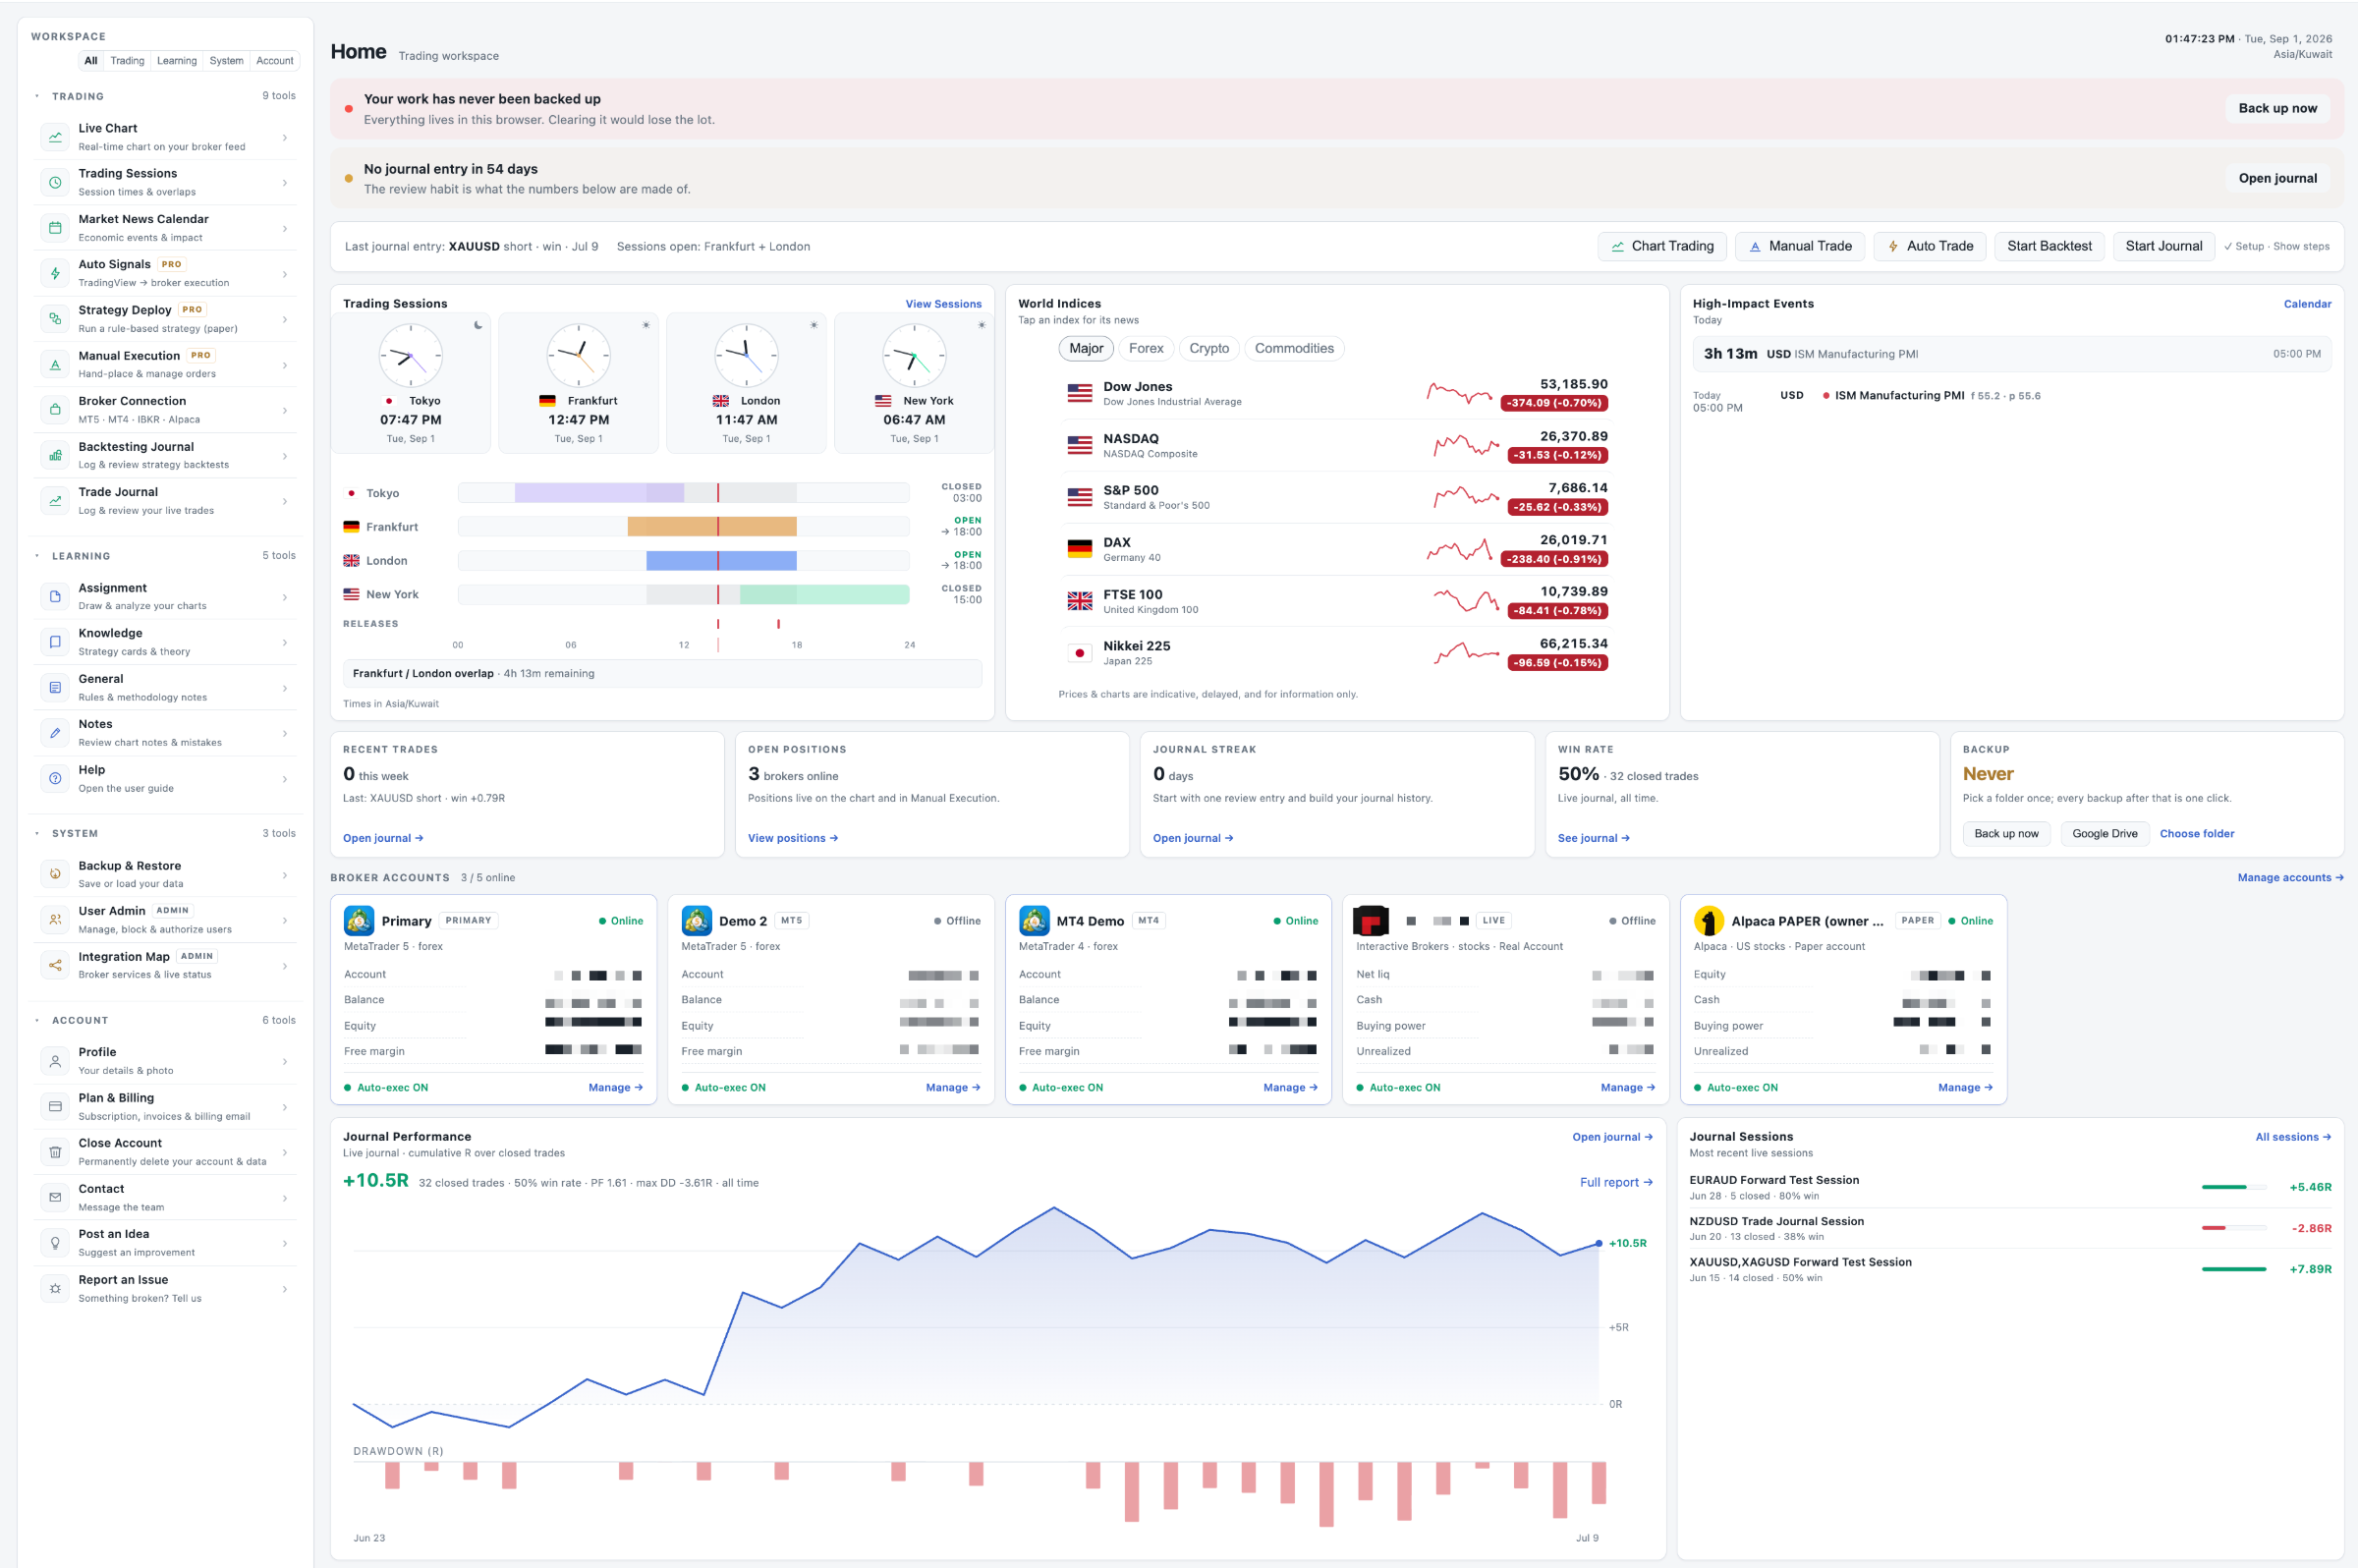The height and width of the screenshot is (1568, 2358).
Task: Click the Notes pencil icon
Action: (x=55, y=733)
